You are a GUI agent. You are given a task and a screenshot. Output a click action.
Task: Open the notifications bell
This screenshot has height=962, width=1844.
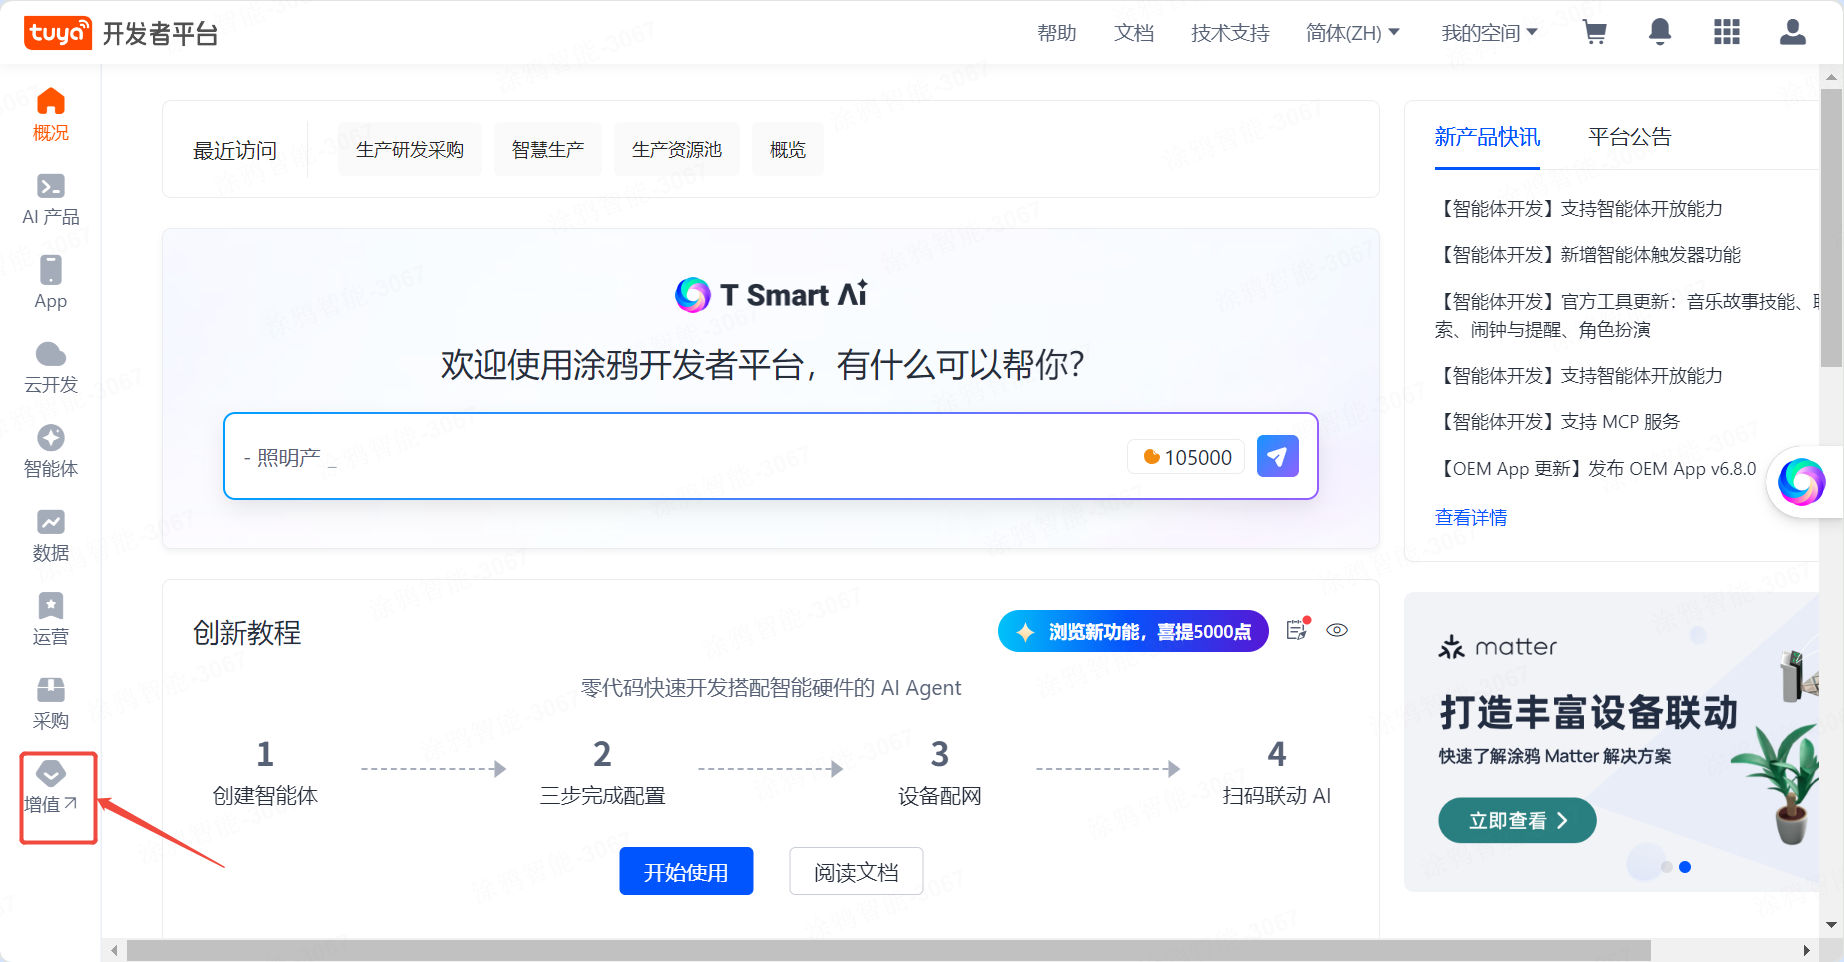tap(1660, 33)
